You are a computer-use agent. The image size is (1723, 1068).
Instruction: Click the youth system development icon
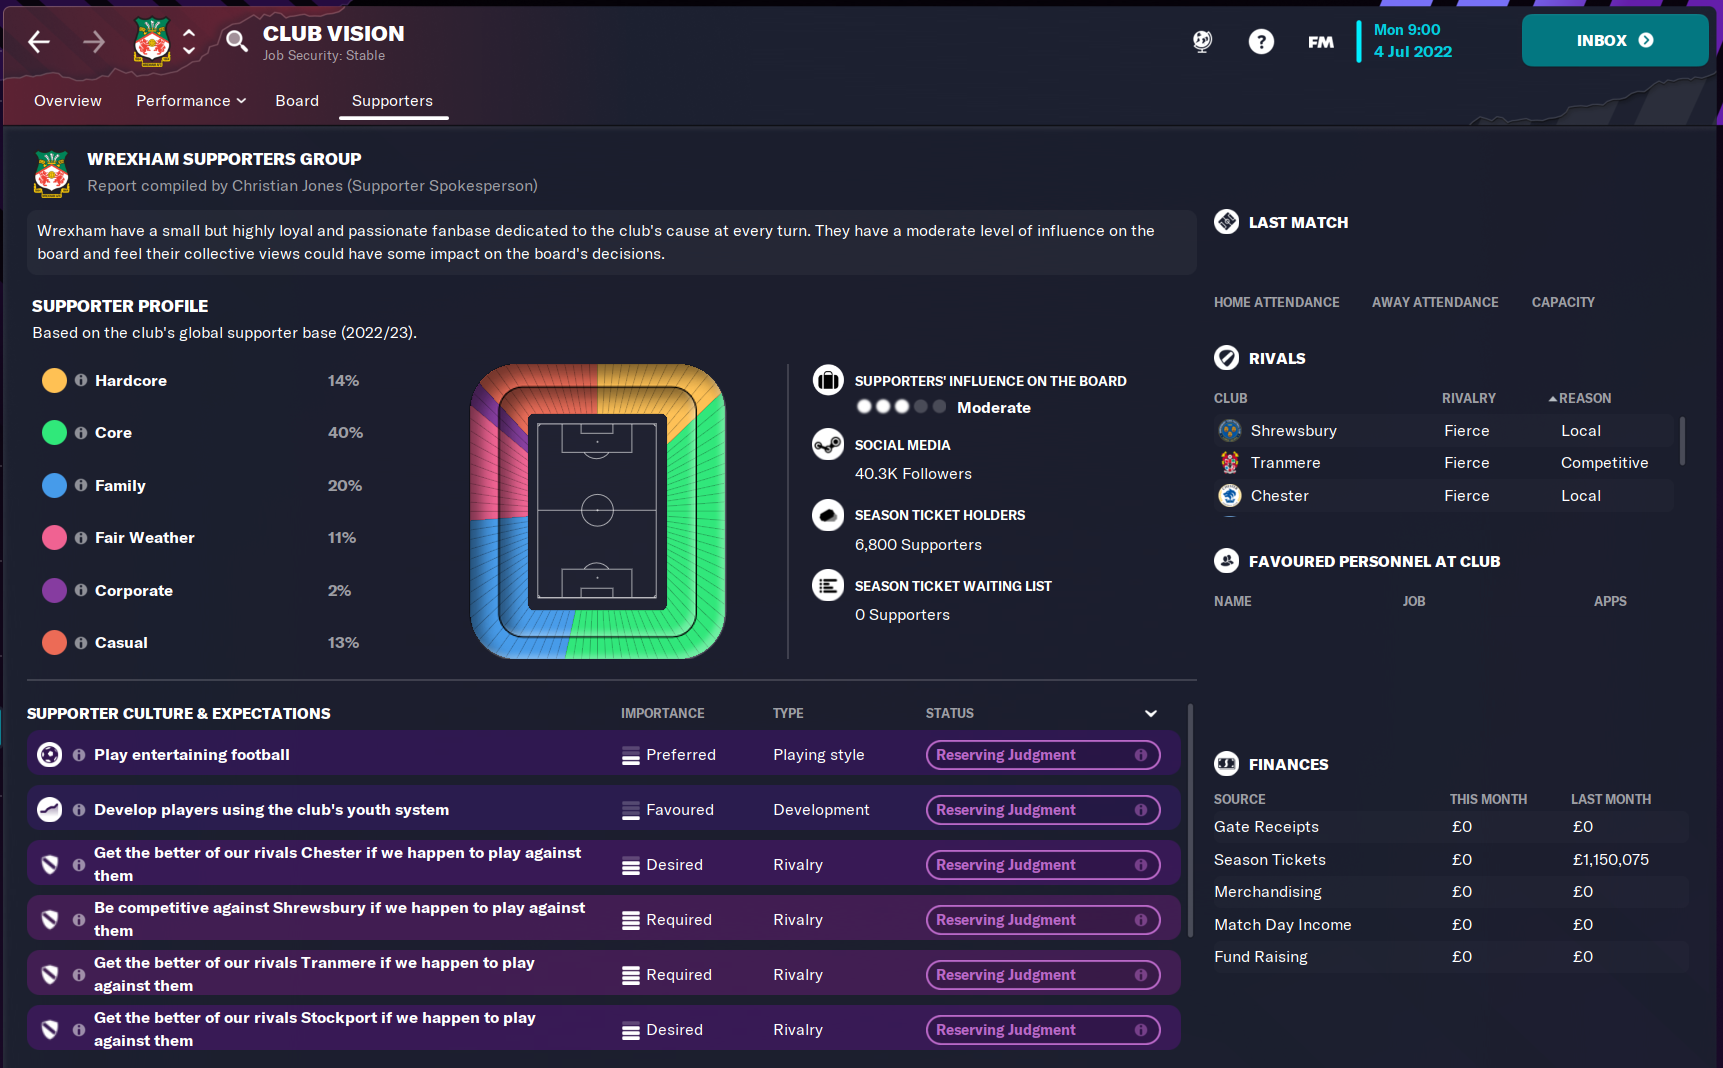tap(49, 809)
